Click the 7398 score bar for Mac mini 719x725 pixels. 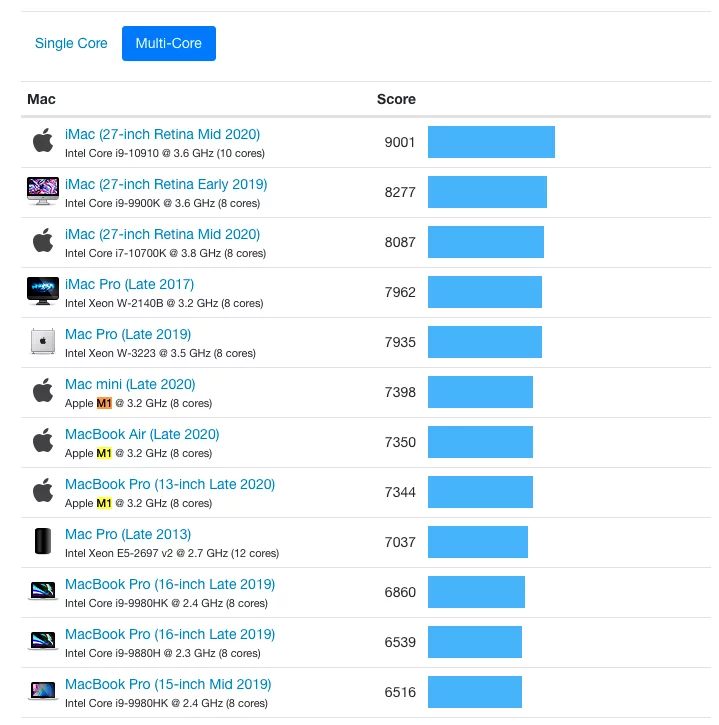(480, 392)
